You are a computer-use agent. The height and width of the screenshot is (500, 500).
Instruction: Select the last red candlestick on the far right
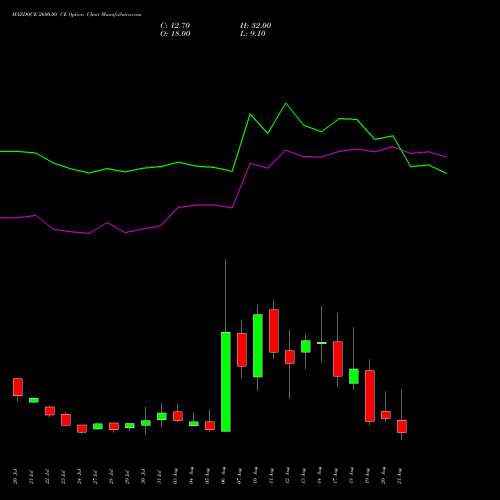click(x=402, y=426)
